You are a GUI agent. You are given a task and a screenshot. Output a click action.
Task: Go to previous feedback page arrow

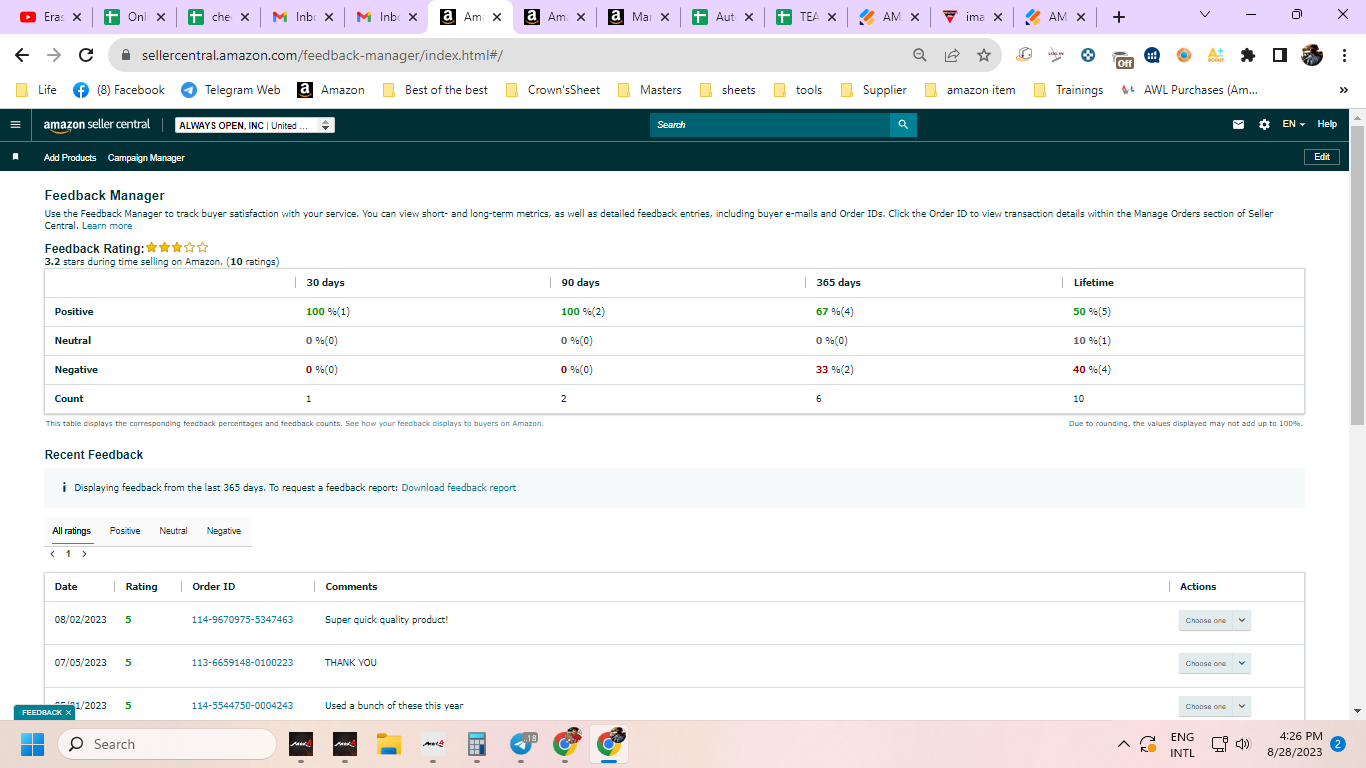tap(53, 554)
